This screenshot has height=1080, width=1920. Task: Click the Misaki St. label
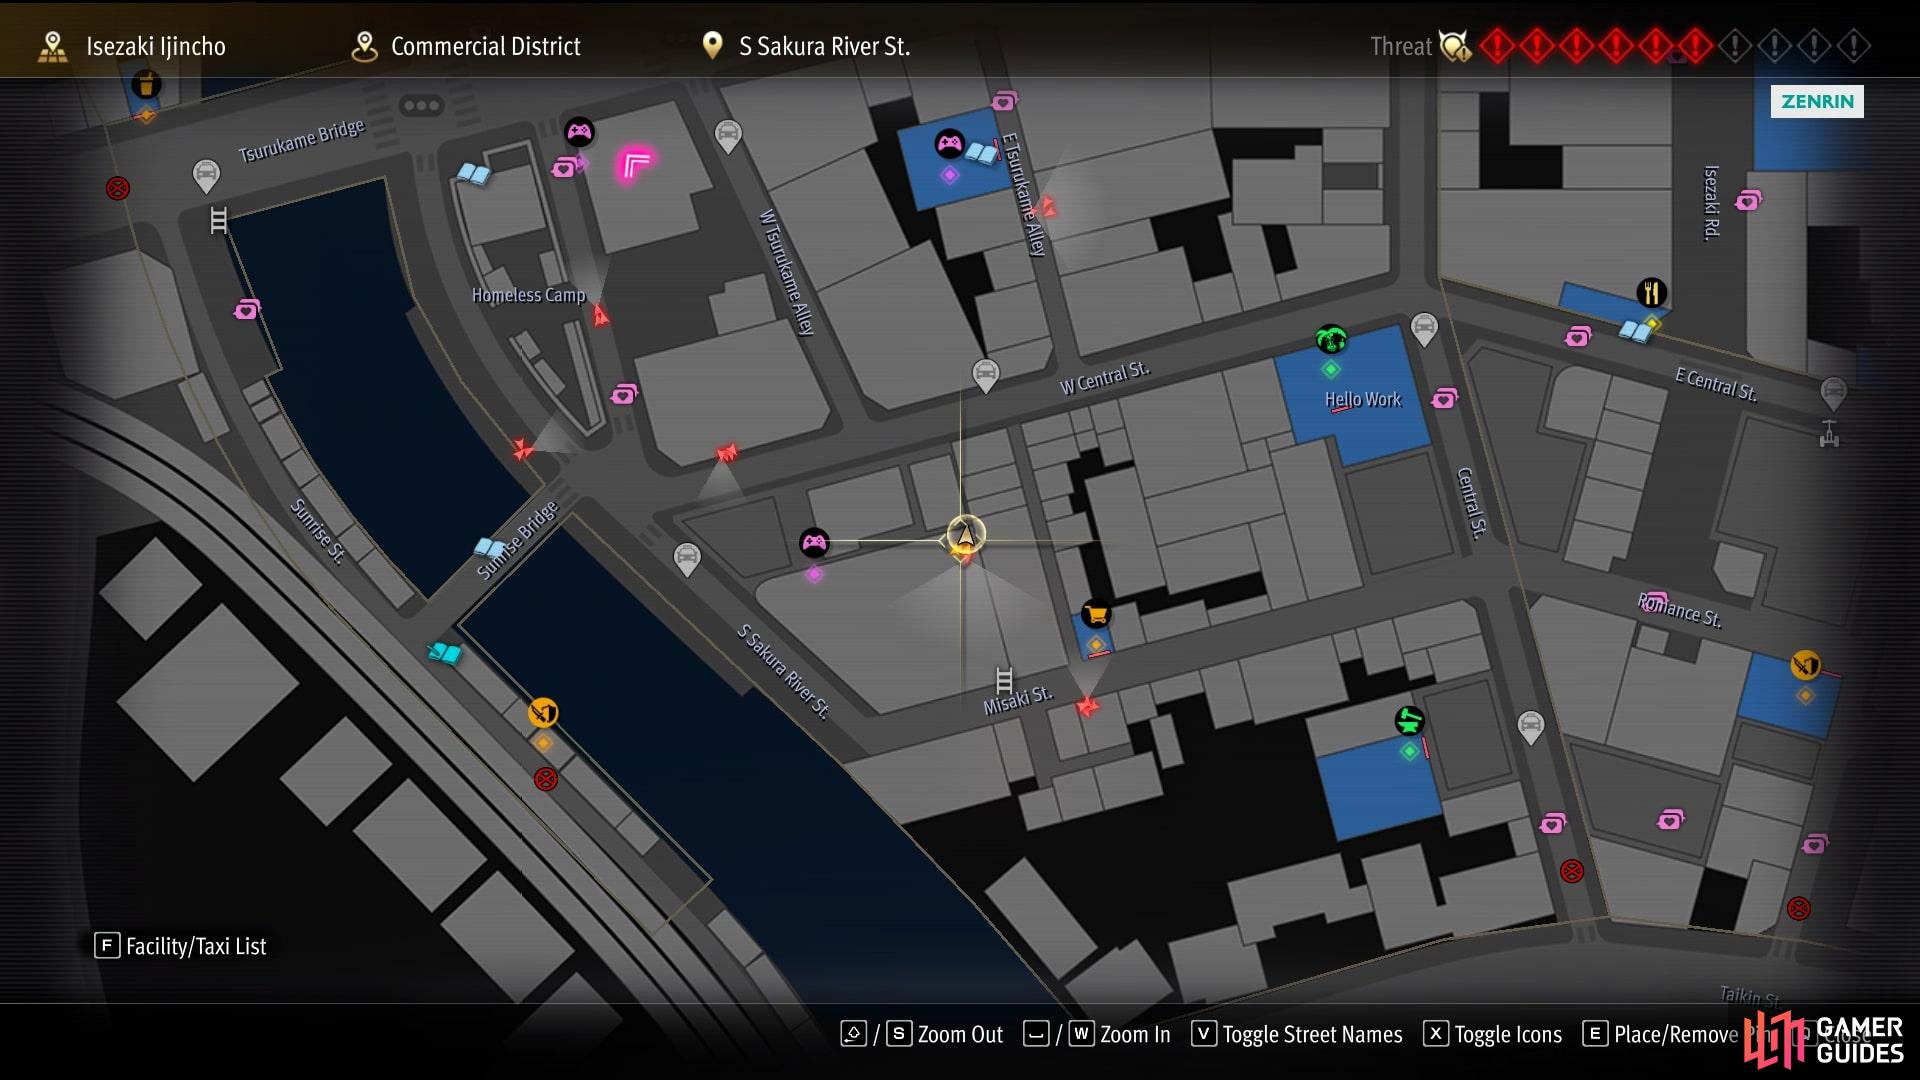tap(1018, 700)
